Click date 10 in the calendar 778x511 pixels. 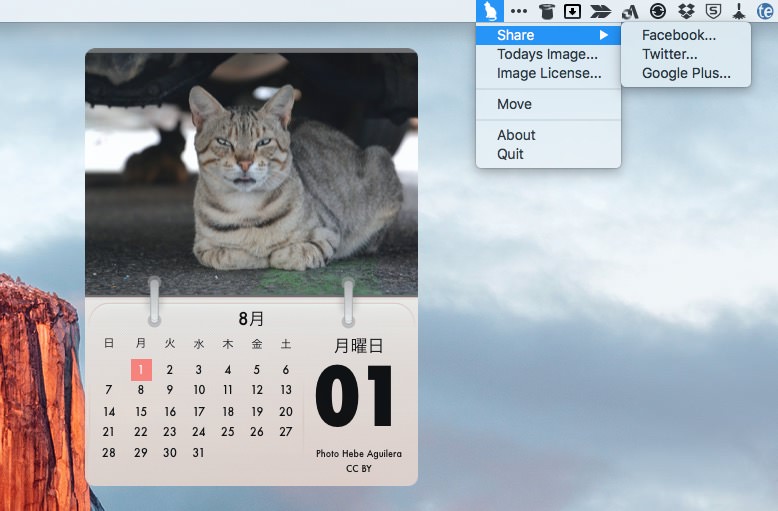point(199,390)
